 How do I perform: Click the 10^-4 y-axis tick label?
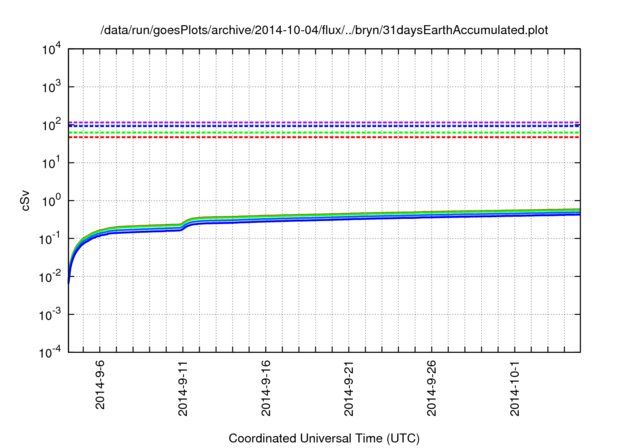pos(50,352)
